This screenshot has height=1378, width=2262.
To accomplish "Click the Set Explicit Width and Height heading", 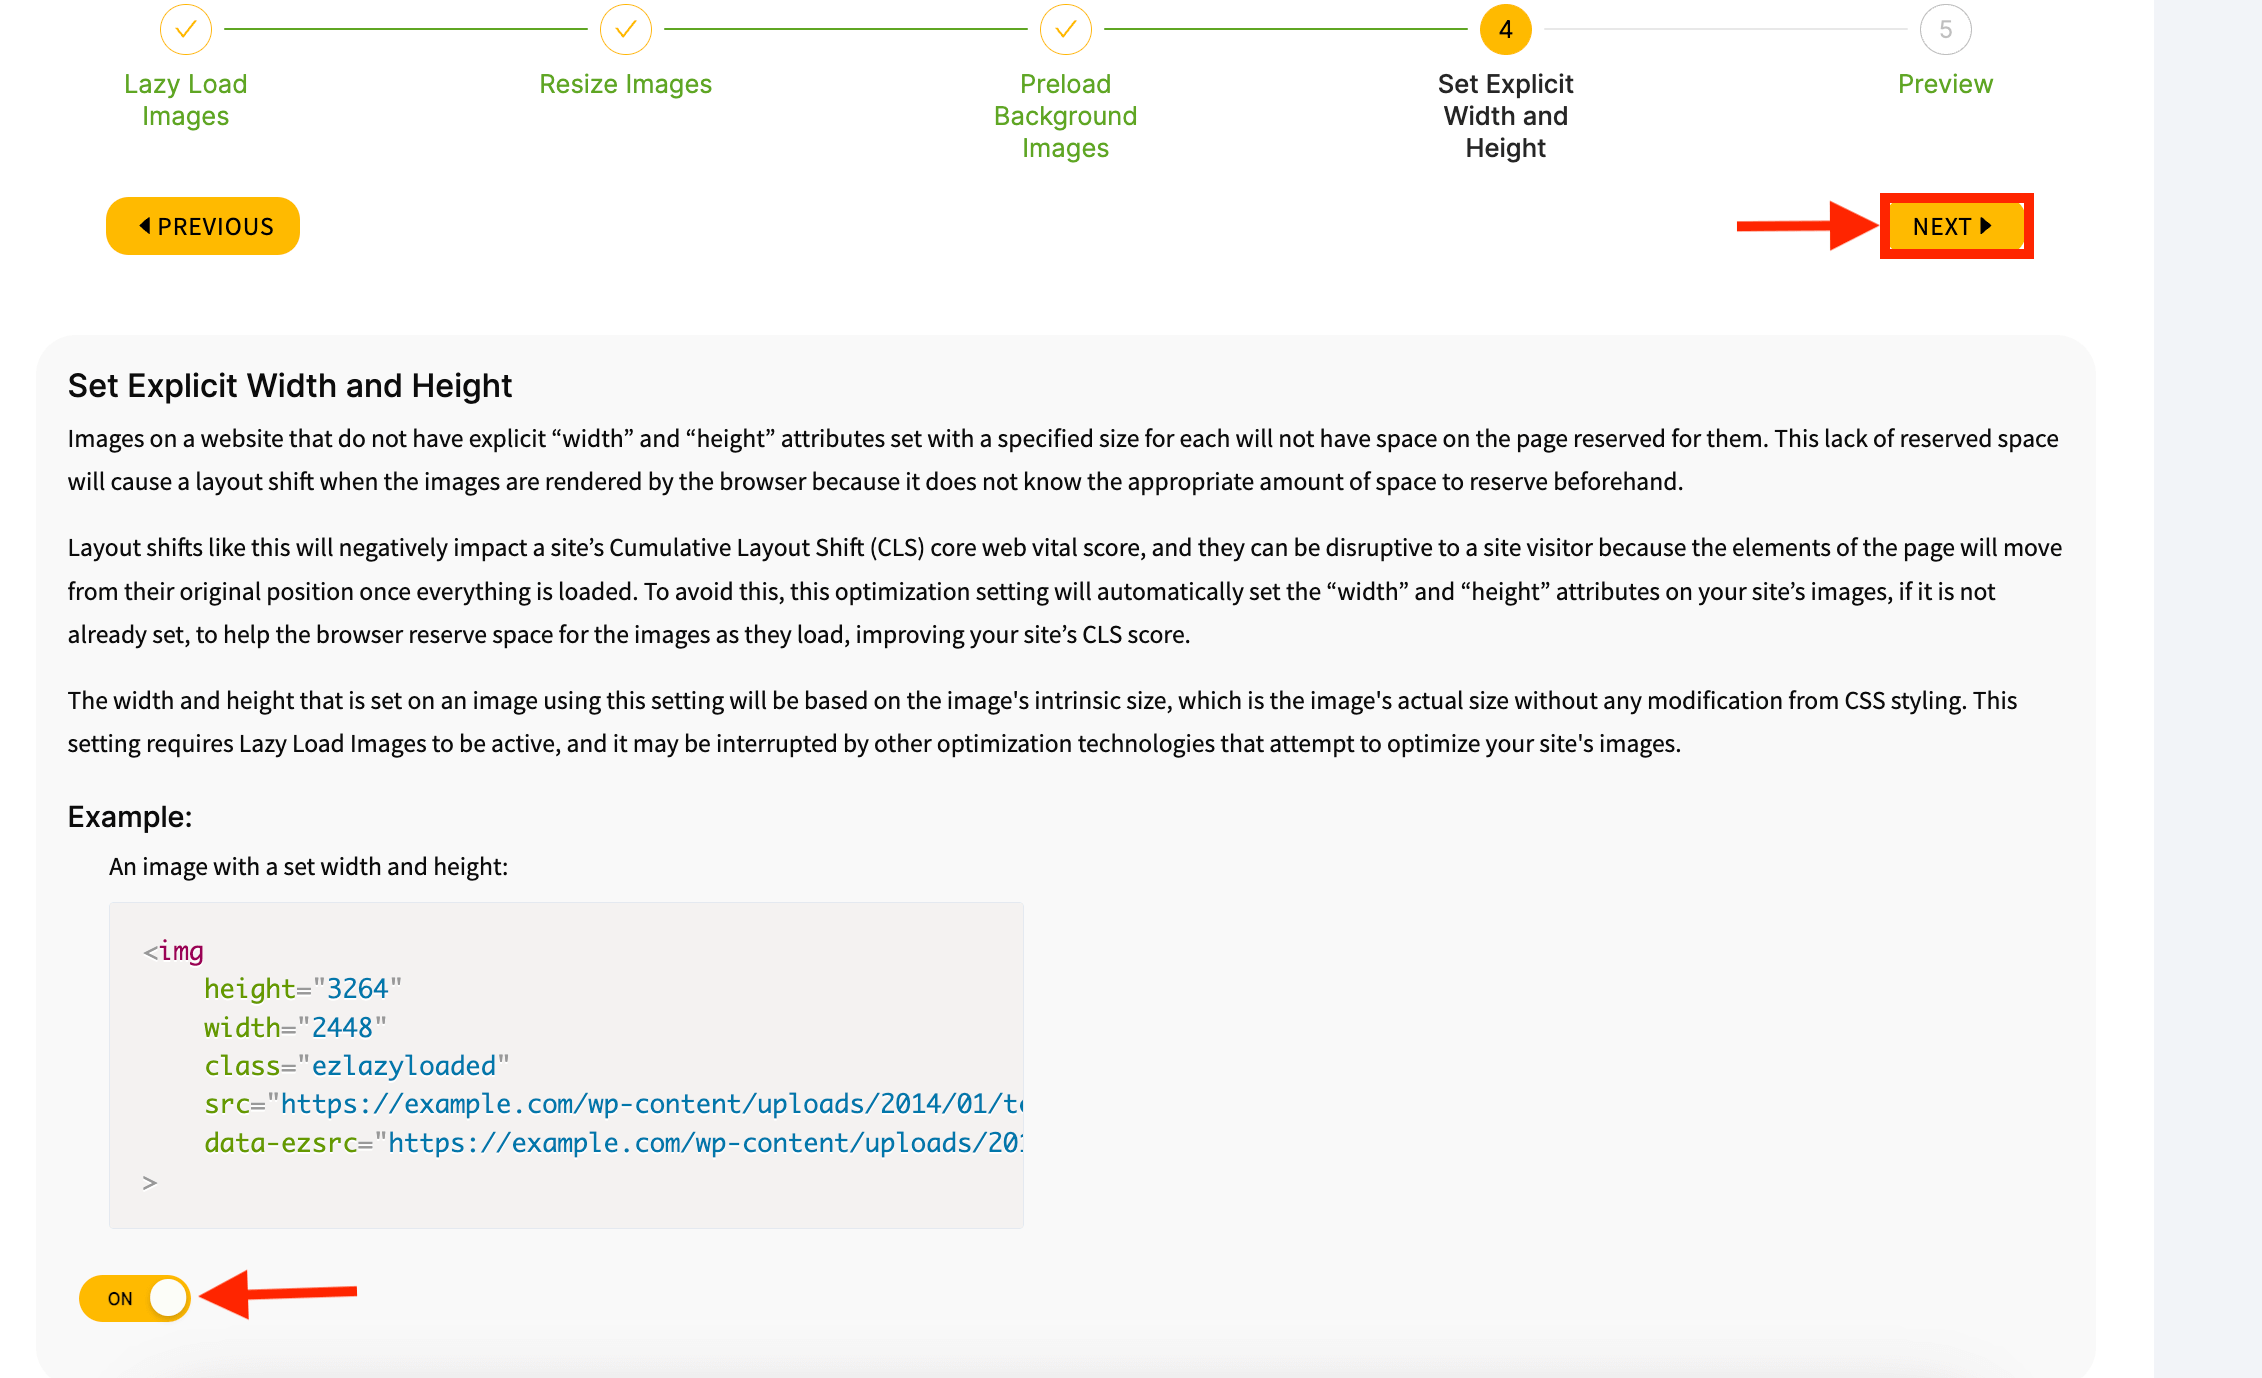I will [x=290, y=385].
